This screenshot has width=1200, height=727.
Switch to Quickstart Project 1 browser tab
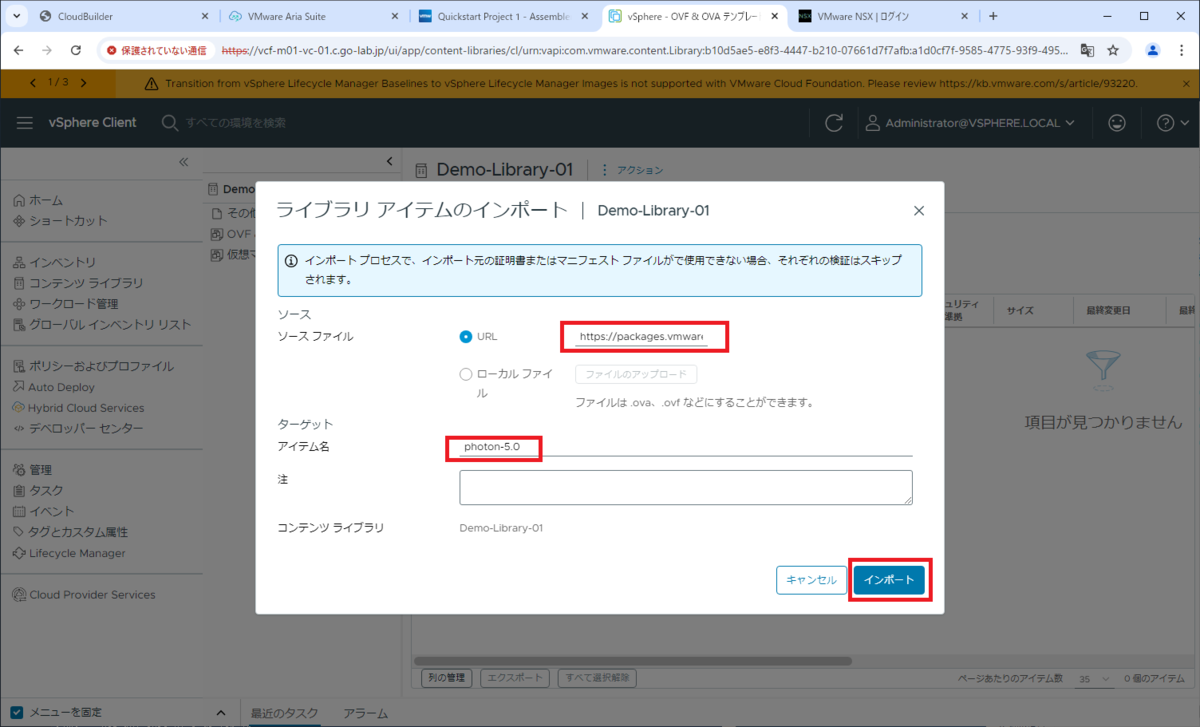pos(505,16)
